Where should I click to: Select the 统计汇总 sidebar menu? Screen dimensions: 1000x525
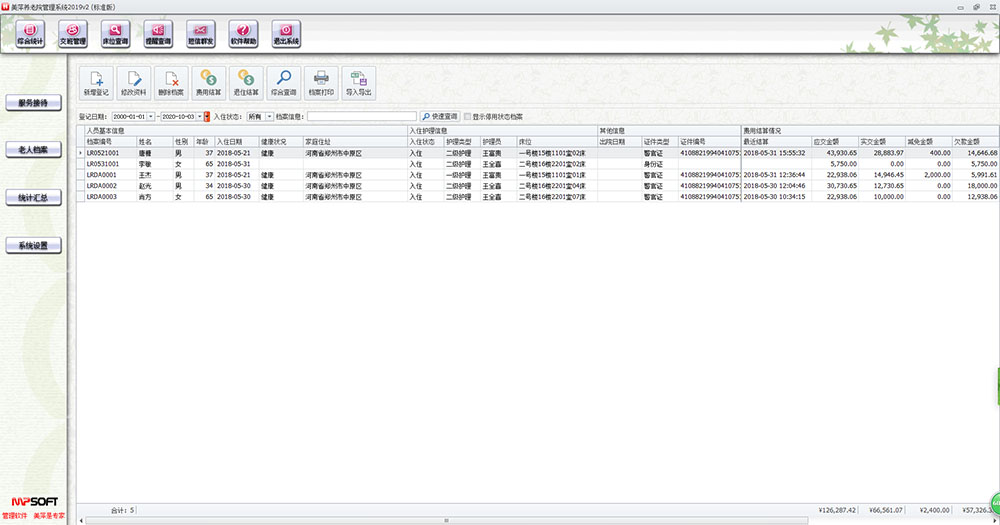pos(33,198)
